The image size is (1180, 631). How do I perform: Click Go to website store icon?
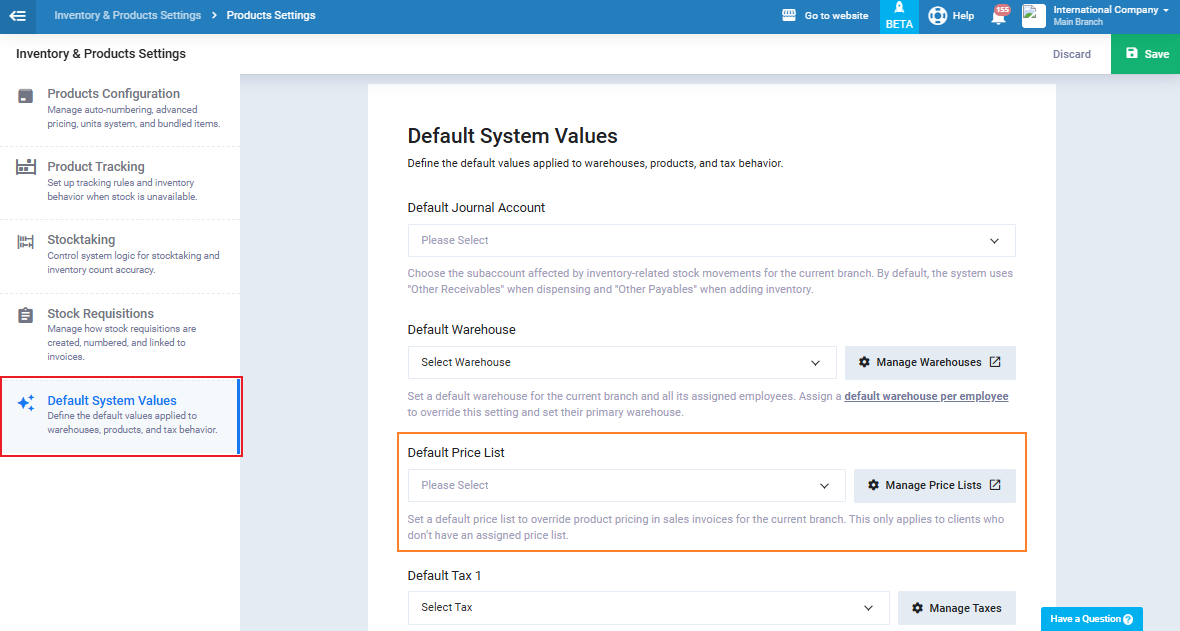(x=789, y=16)
